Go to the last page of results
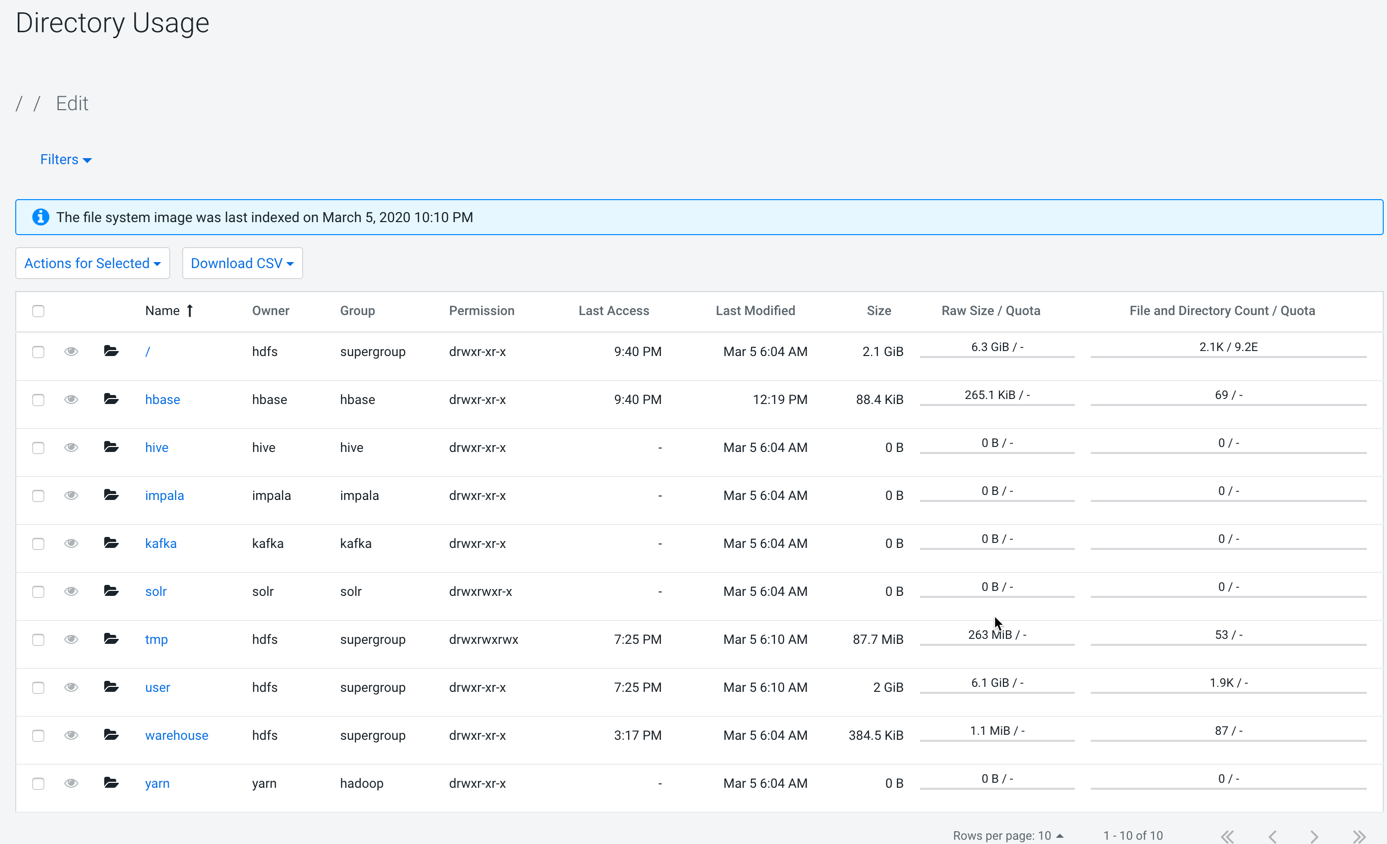Screen dimensions: 1387x844 (x=1358, y=836)
